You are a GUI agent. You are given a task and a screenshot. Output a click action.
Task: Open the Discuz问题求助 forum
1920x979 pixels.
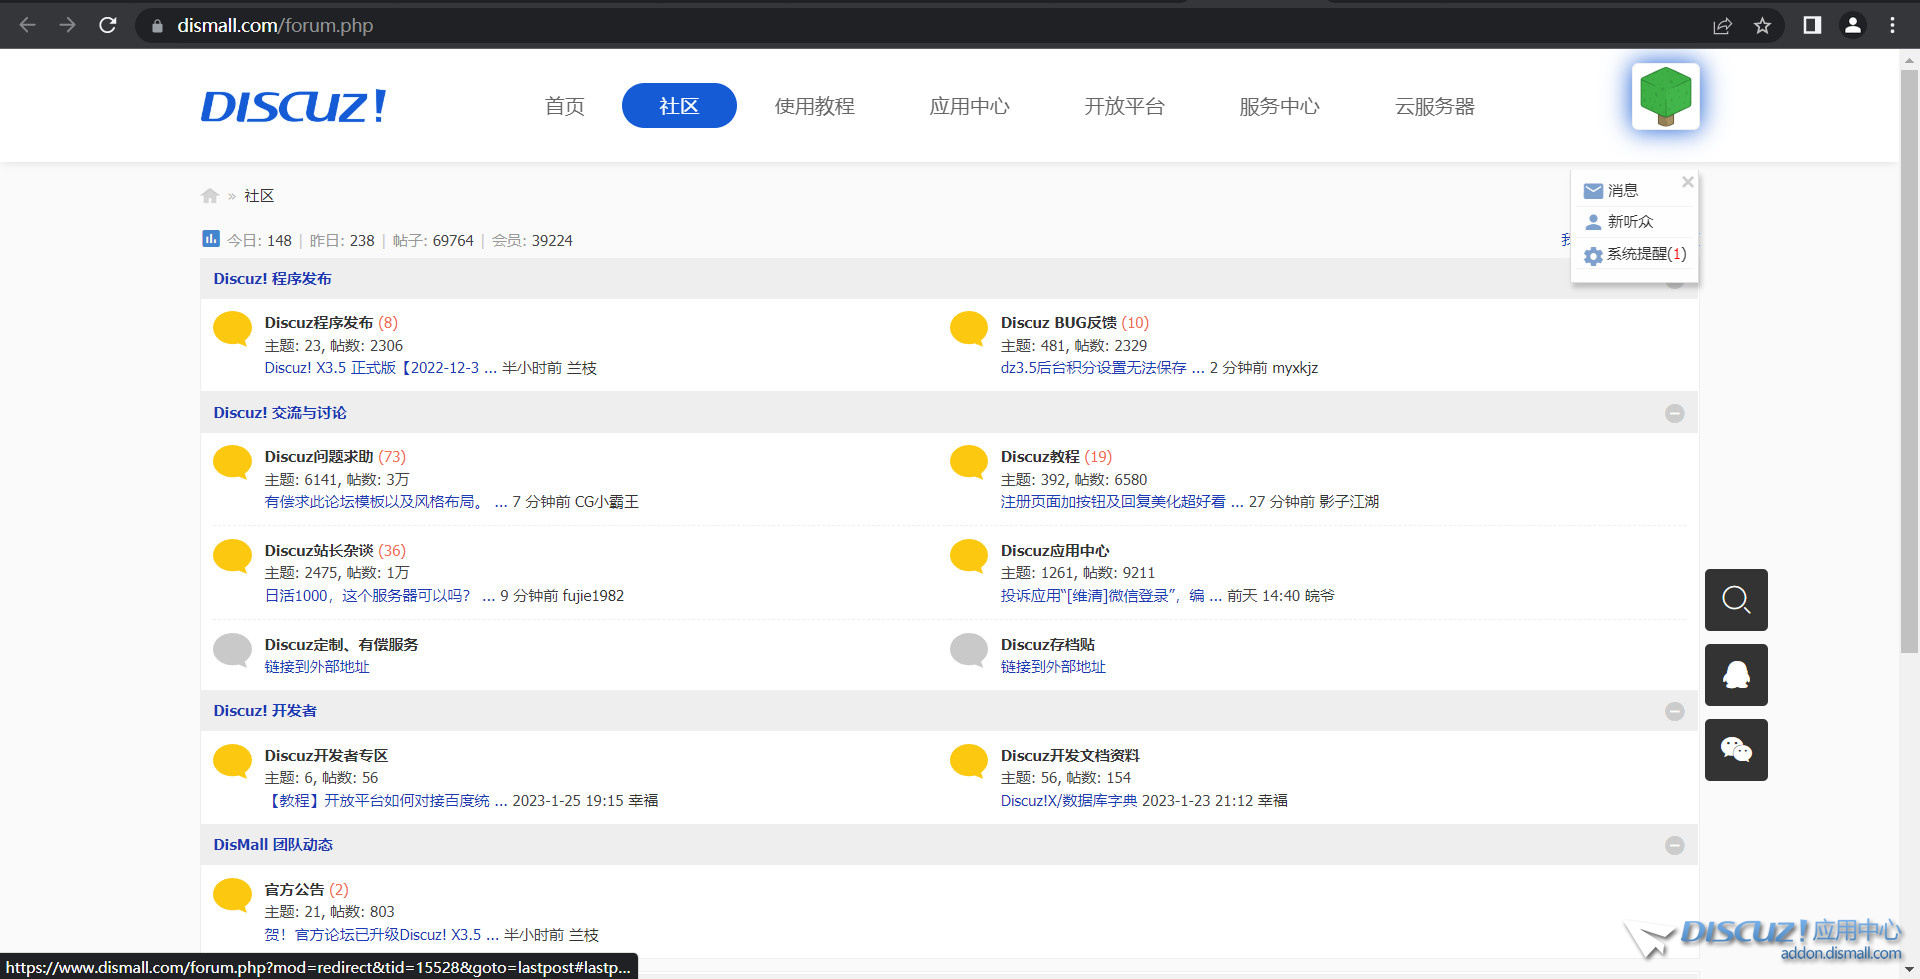click(318, 456)
